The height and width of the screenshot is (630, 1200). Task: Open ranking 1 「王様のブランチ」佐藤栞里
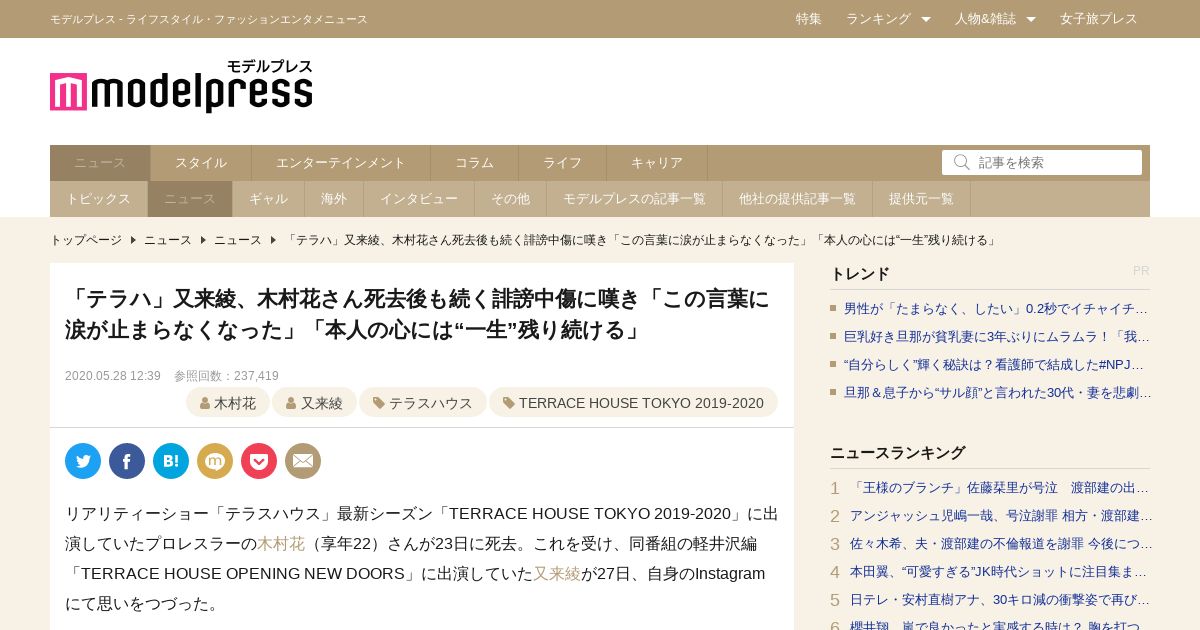pyautogui.click(x=999, y=488)
